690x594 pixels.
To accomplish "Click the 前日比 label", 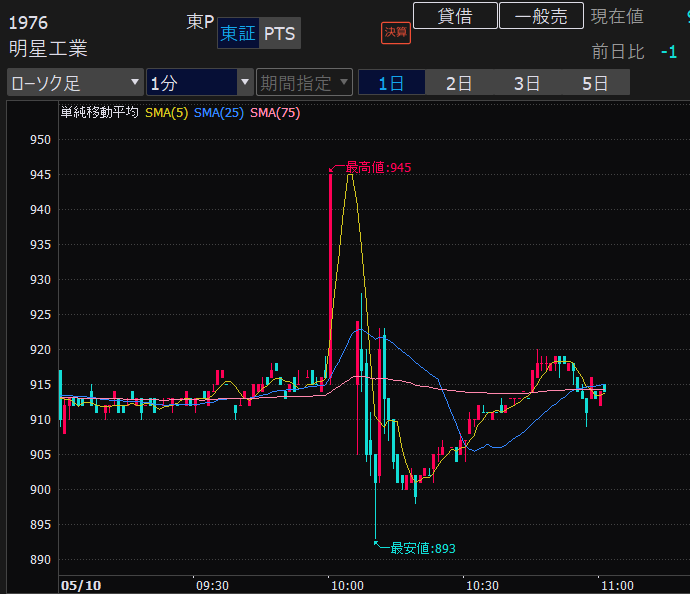I will pos(618,52).
